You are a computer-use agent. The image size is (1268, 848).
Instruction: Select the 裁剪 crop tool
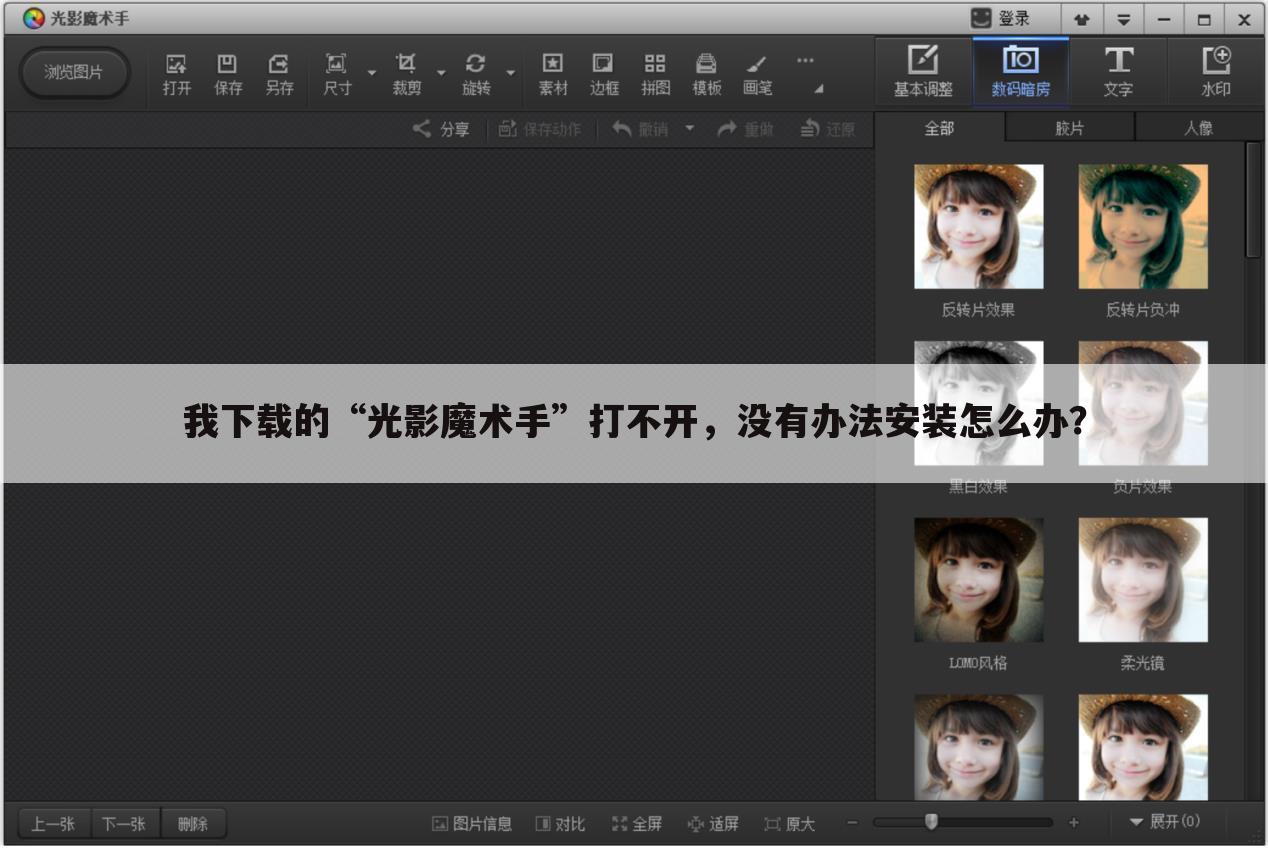coord(406,74)
